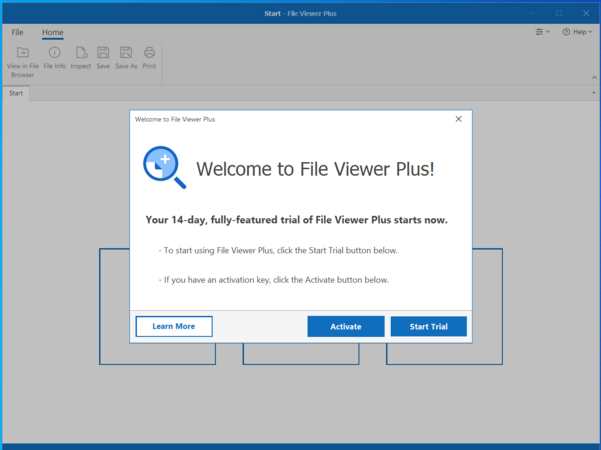The width and height of the screenshot is (601, 450).
Task: Click the 'If you have an activation key' line
Action: (274, 280)
